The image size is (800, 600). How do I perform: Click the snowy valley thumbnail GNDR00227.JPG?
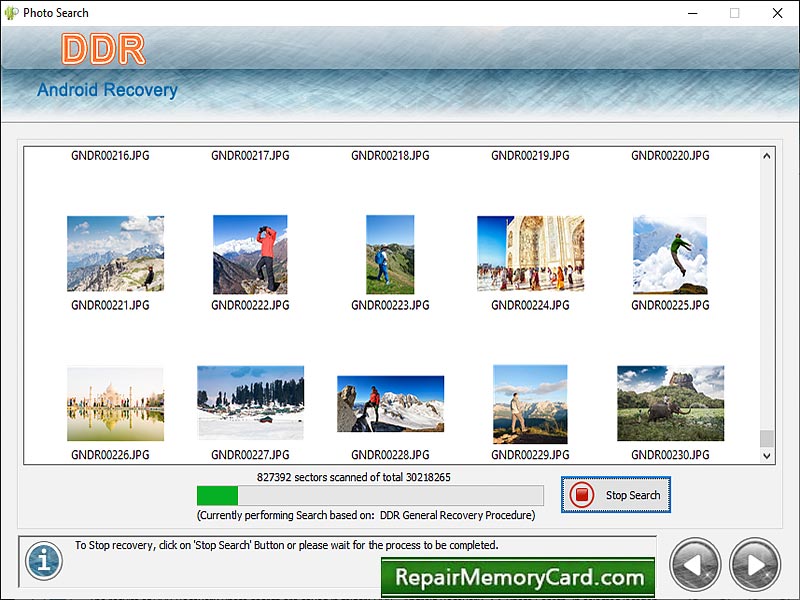coord(250,404)
